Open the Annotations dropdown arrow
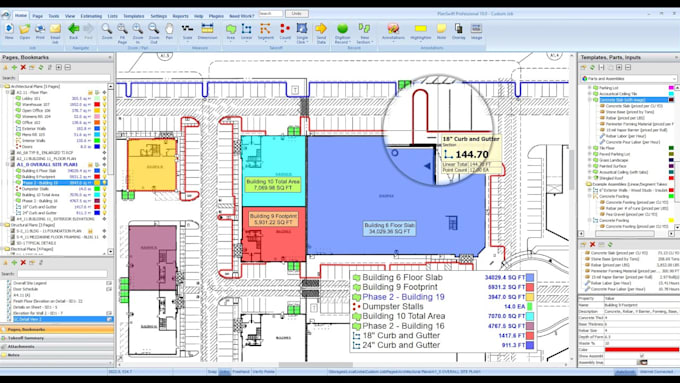This screenshot has width=680, height=383. click(393, 42)
